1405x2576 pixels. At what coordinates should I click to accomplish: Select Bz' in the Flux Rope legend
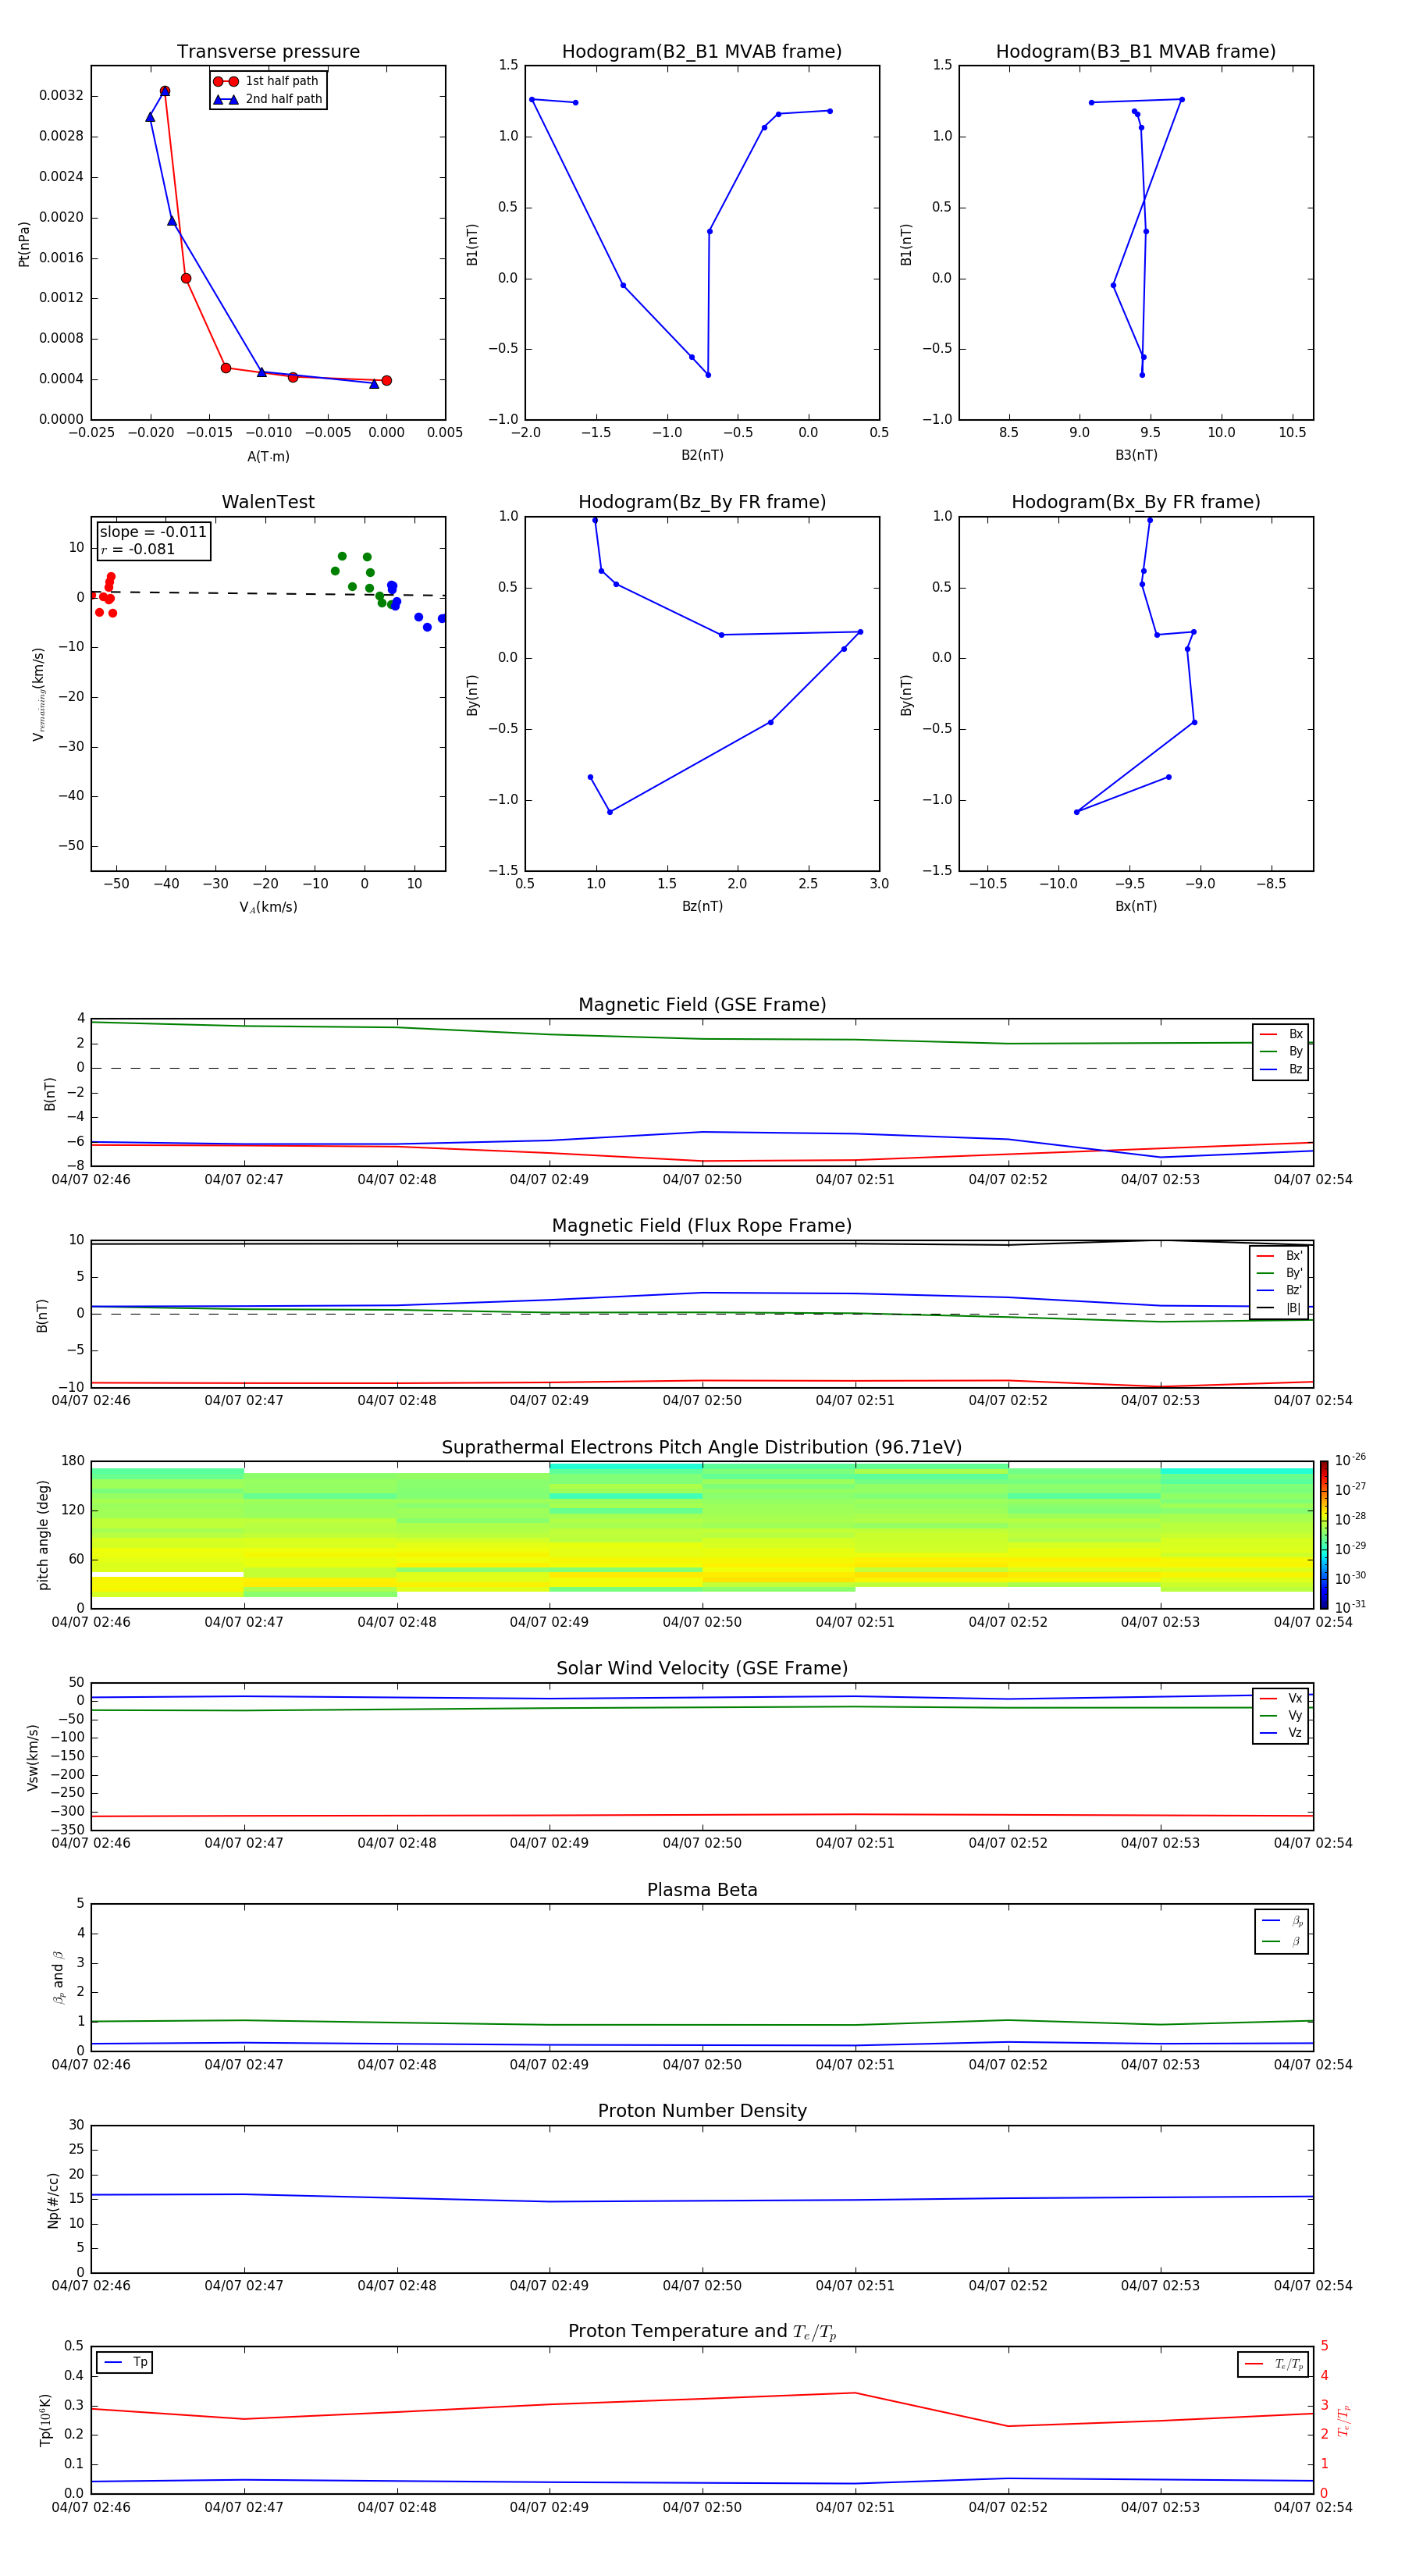1280,1290
